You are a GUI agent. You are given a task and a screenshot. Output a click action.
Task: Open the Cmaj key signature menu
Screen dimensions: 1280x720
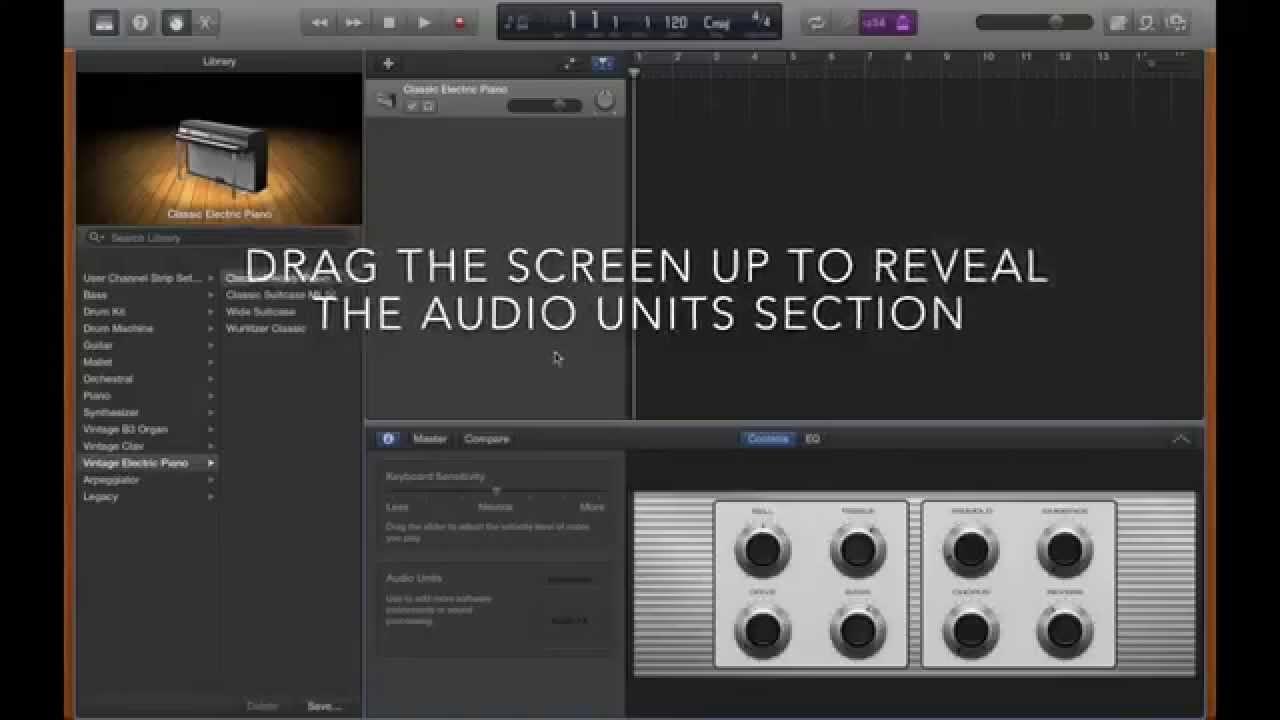coord(716,23)
